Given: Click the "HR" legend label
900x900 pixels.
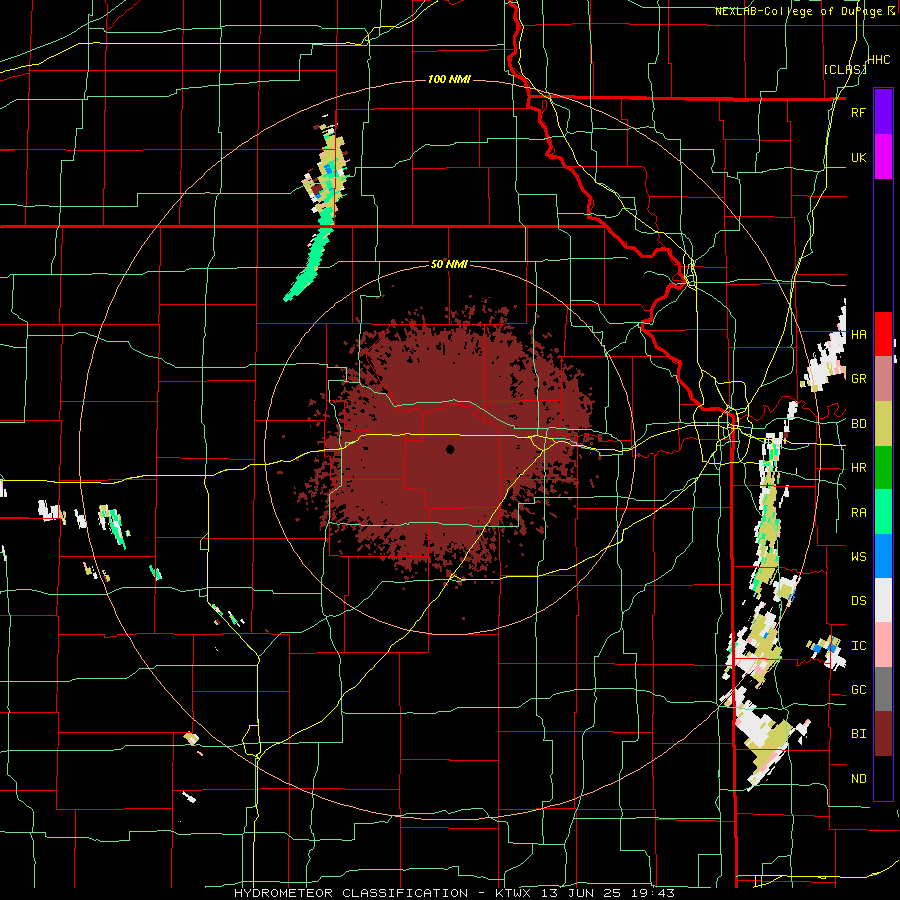Looking at the screenshot, I should [x=858, y=468].
